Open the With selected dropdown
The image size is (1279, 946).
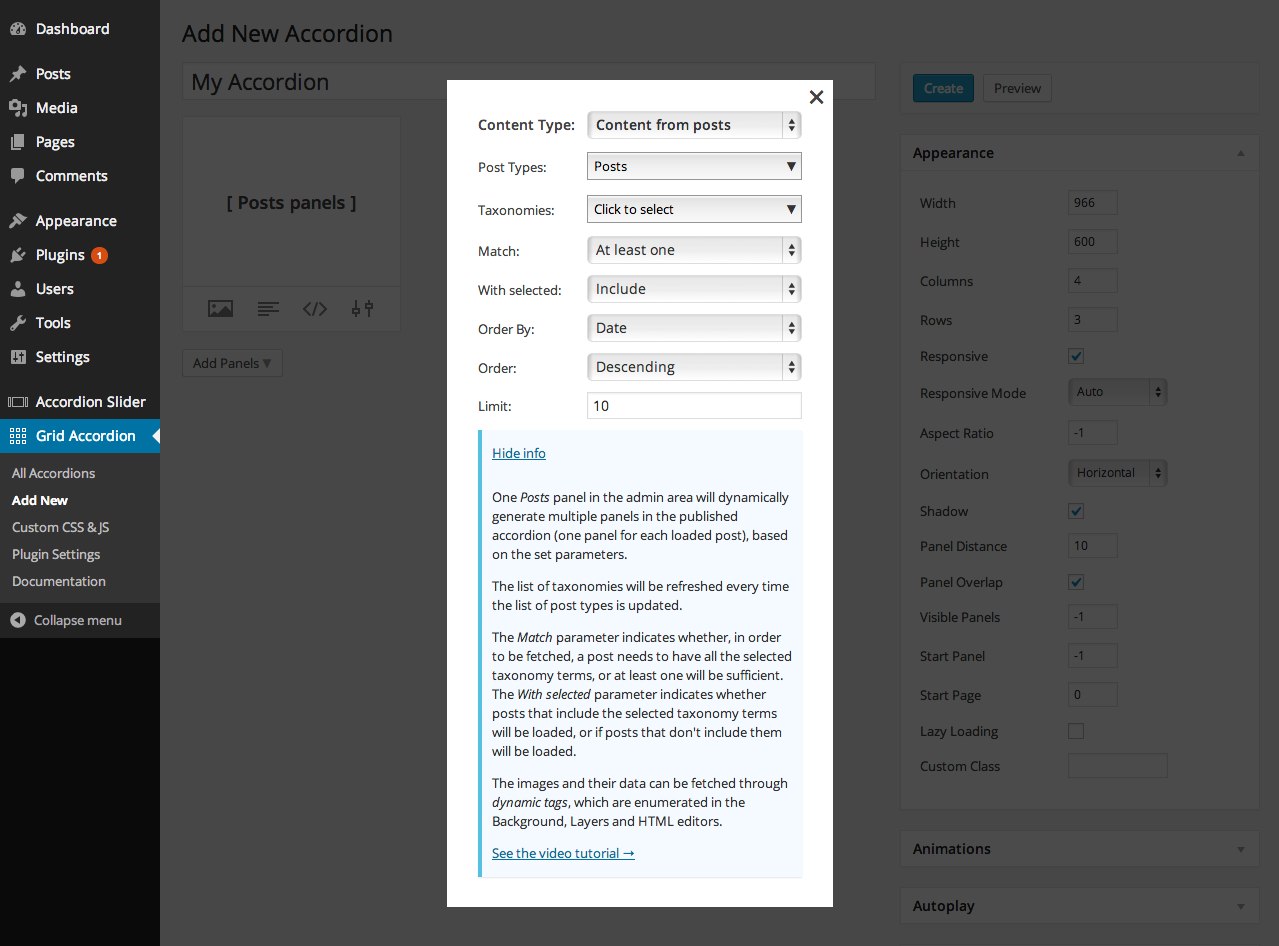tap(694, 289)
